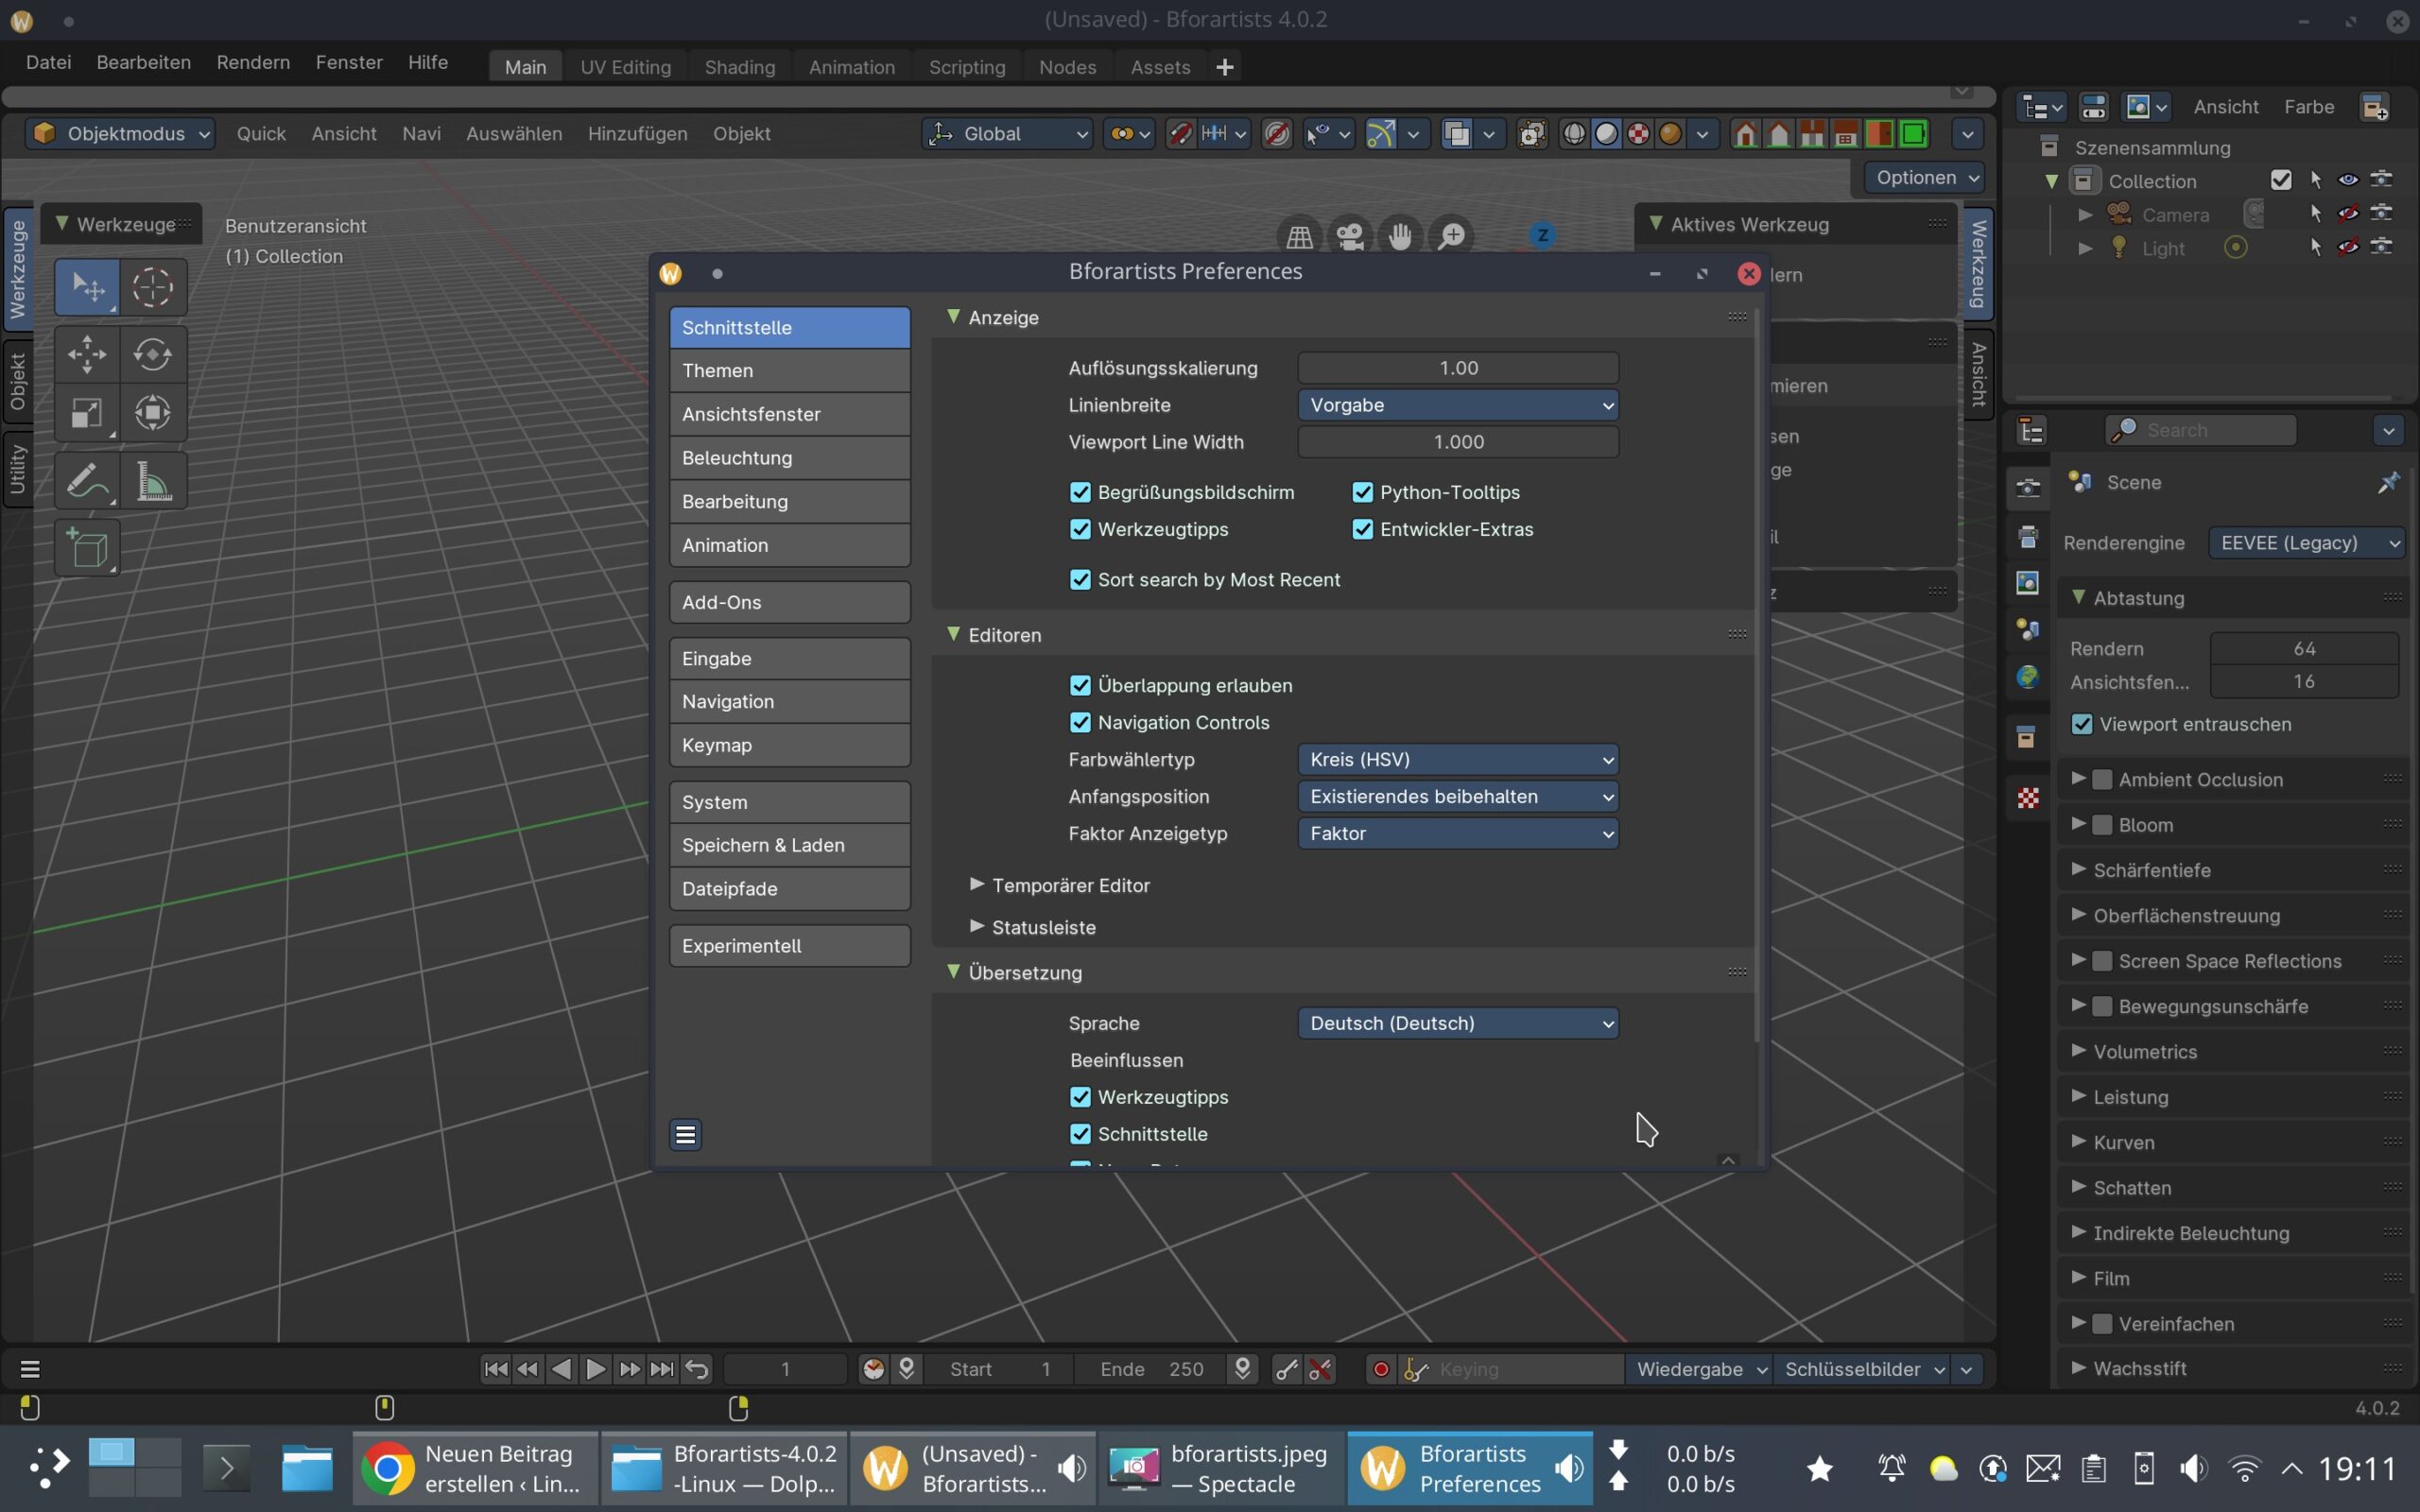This screenshot has width=2420, height=1512.
Task: Open Speichern & Laden preferences section
Action: coord(789,845)
